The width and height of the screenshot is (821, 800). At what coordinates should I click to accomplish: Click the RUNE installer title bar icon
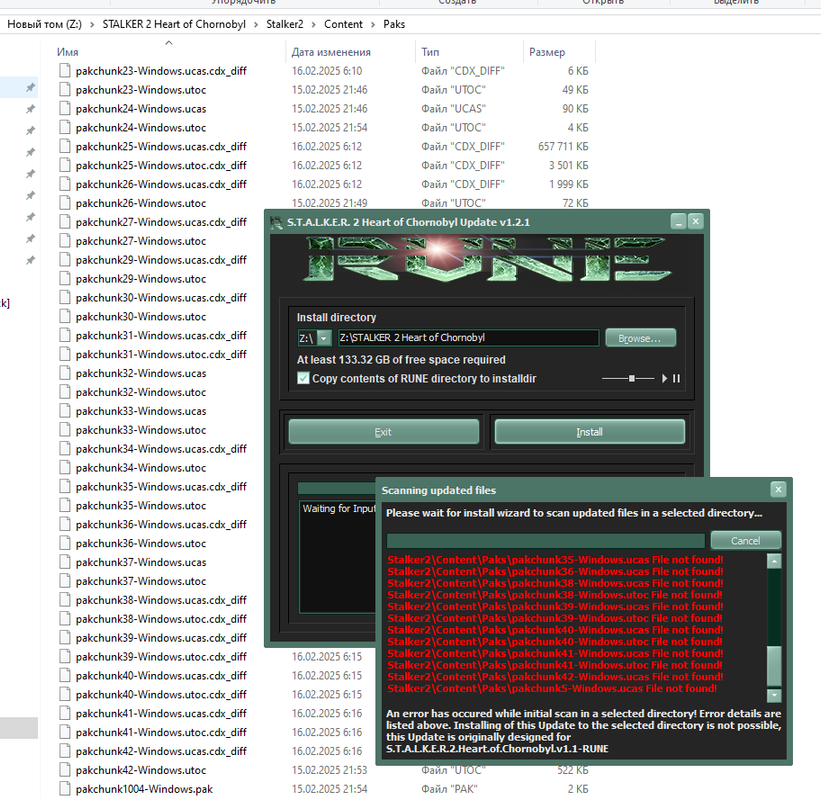[276, 223]
